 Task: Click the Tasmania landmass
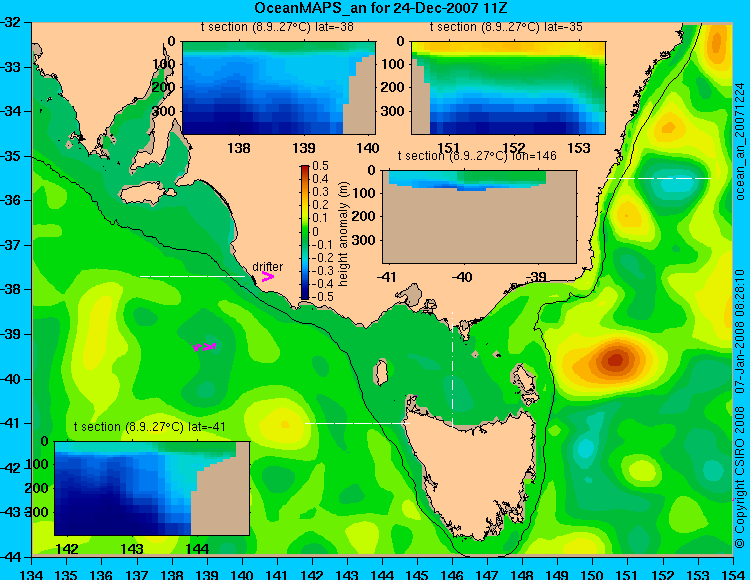(x=471, y=473)
